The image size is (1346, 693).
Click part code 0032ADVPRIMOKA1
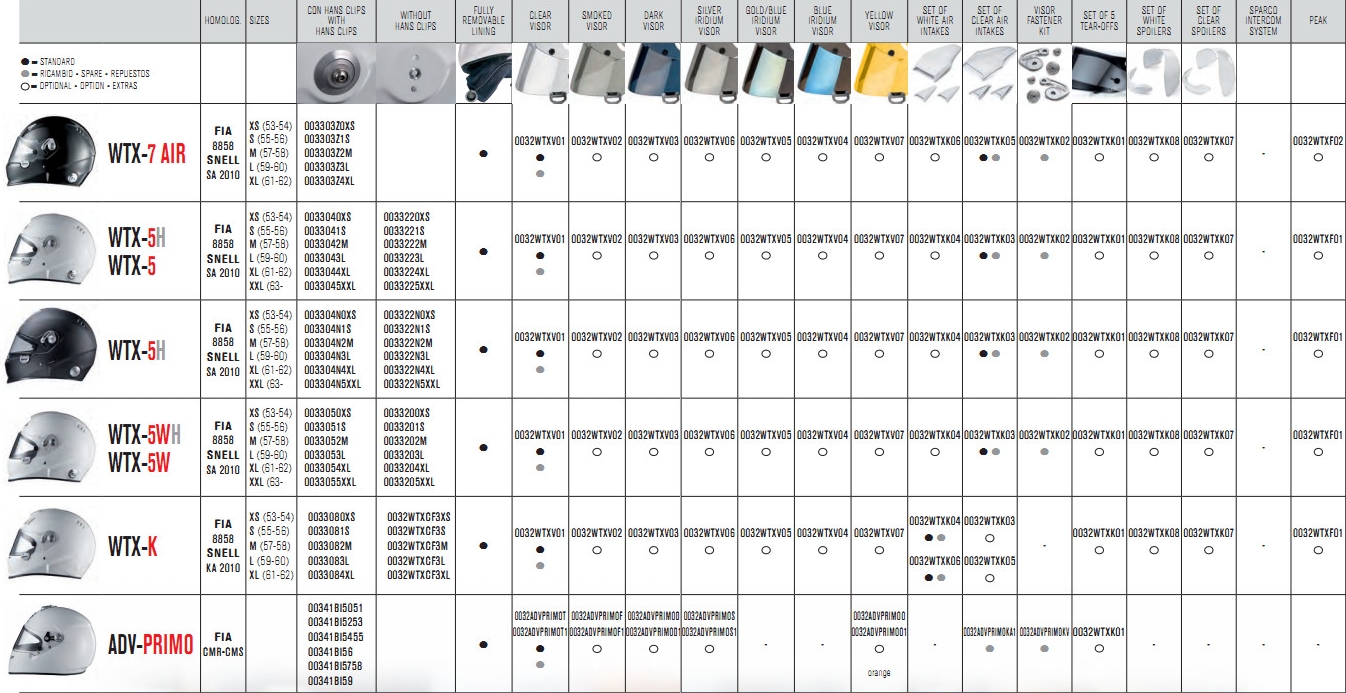pyautogui.click(x=990, y=632)
